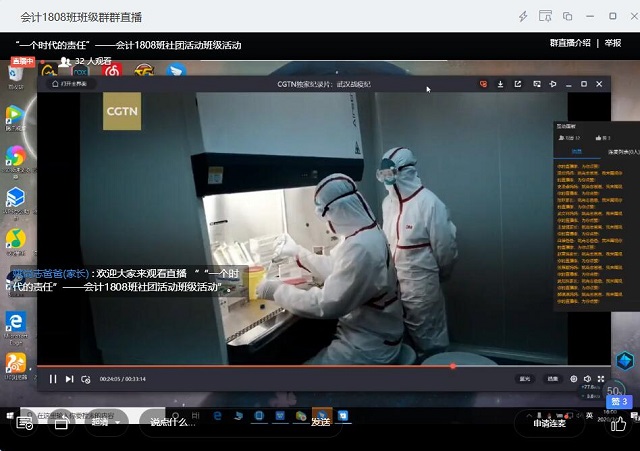Click the red heart icon in player title bar

tap(483, 84)
